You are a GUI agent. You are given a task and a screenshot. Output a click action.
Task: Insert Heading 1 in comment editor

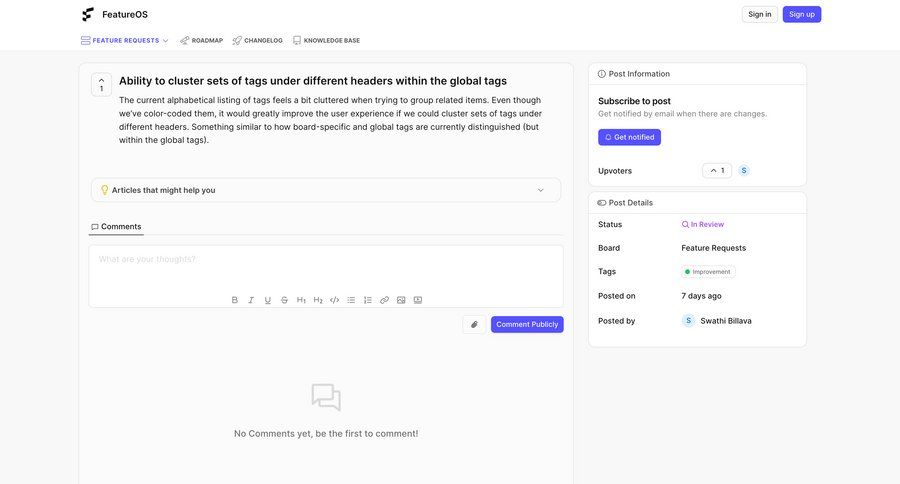(301, 300)
